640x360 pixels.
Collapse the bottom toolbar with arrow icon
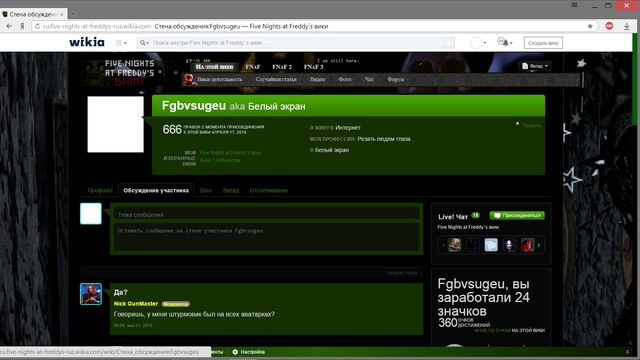(627, 352)
